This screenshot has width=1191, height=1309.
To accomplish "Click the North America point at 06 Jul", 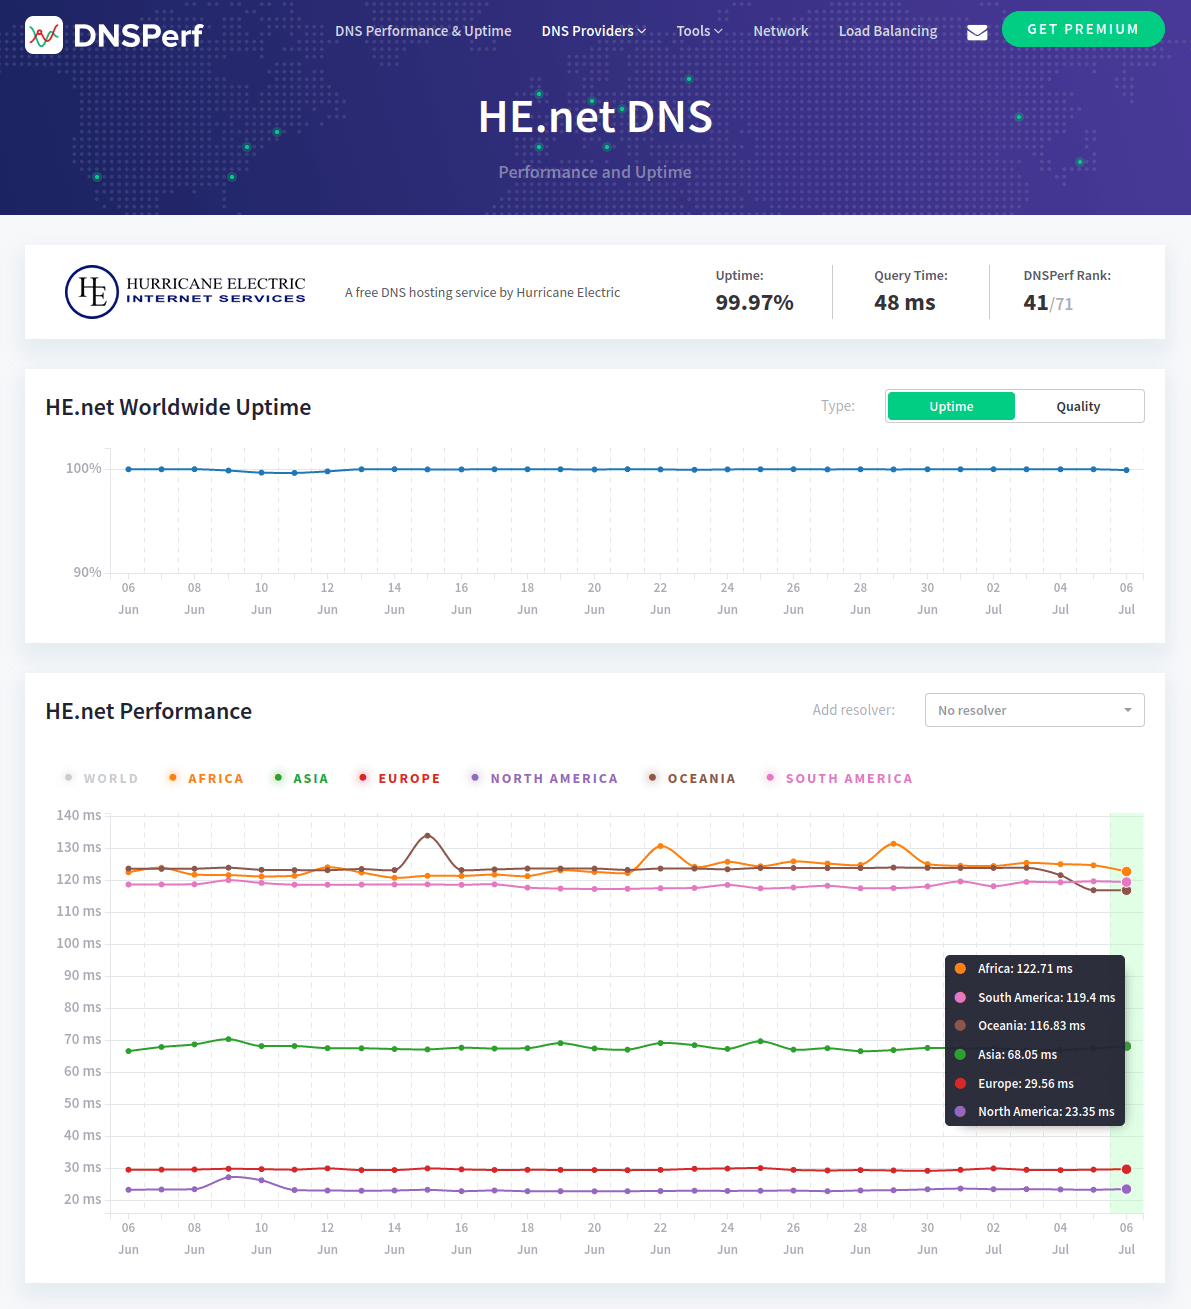I will pyautogui.click(x=1126, y=1189).
